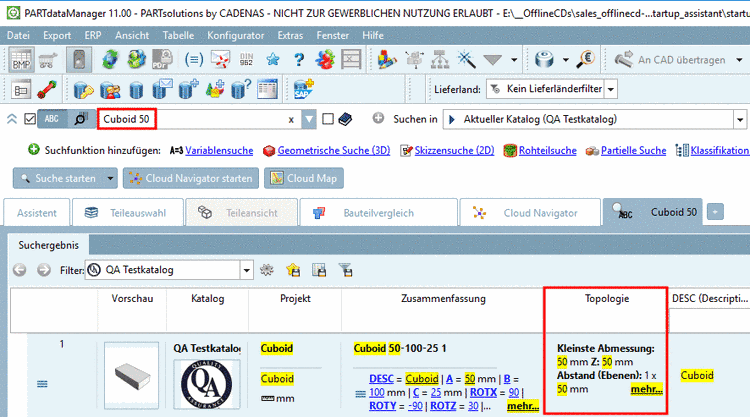Switch to the Cloud Navigator tab
Image resolution: width=750 pixels, height=417 pixels.
530,213
